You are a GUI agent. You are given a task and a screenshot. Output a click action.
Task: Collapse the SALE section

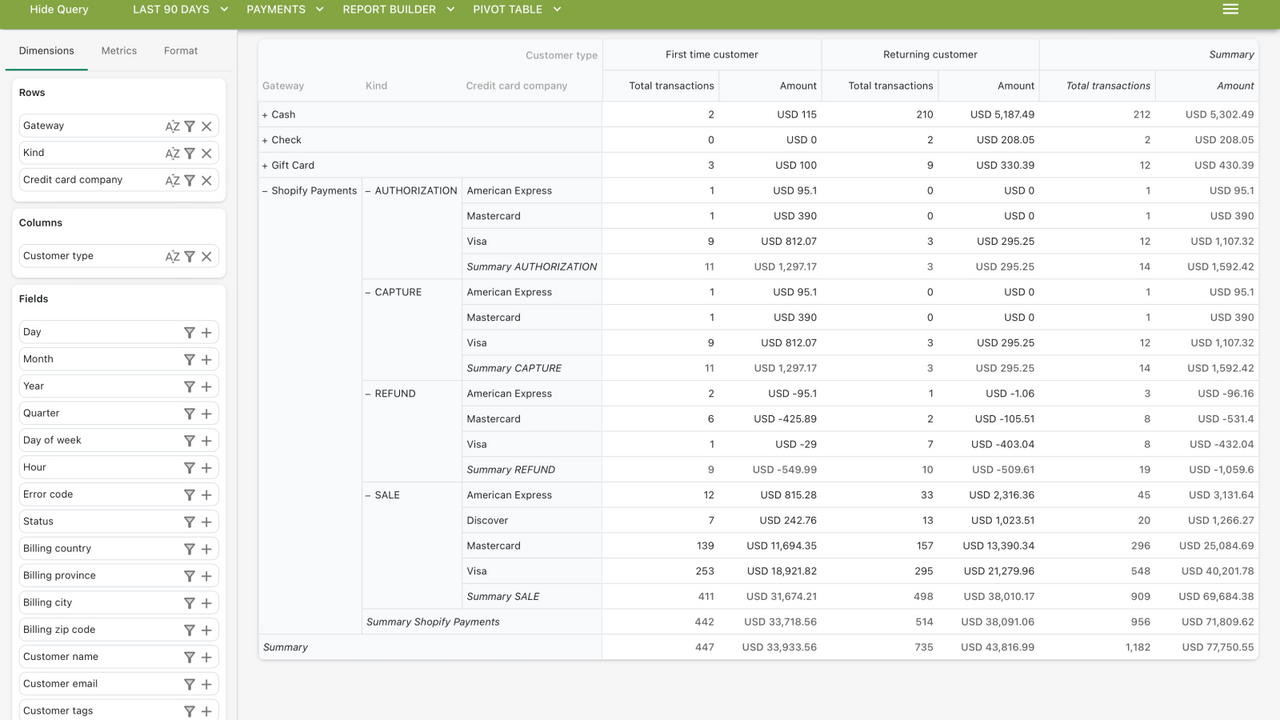click(366, 494)
